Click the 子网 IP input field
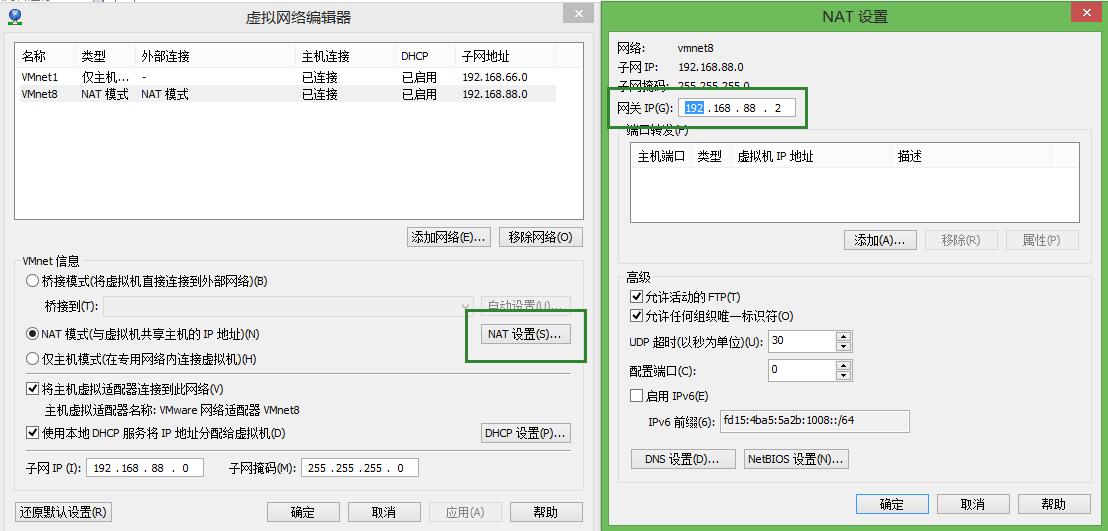This screenshot has width=1108, height=531. tap(145, 468)
